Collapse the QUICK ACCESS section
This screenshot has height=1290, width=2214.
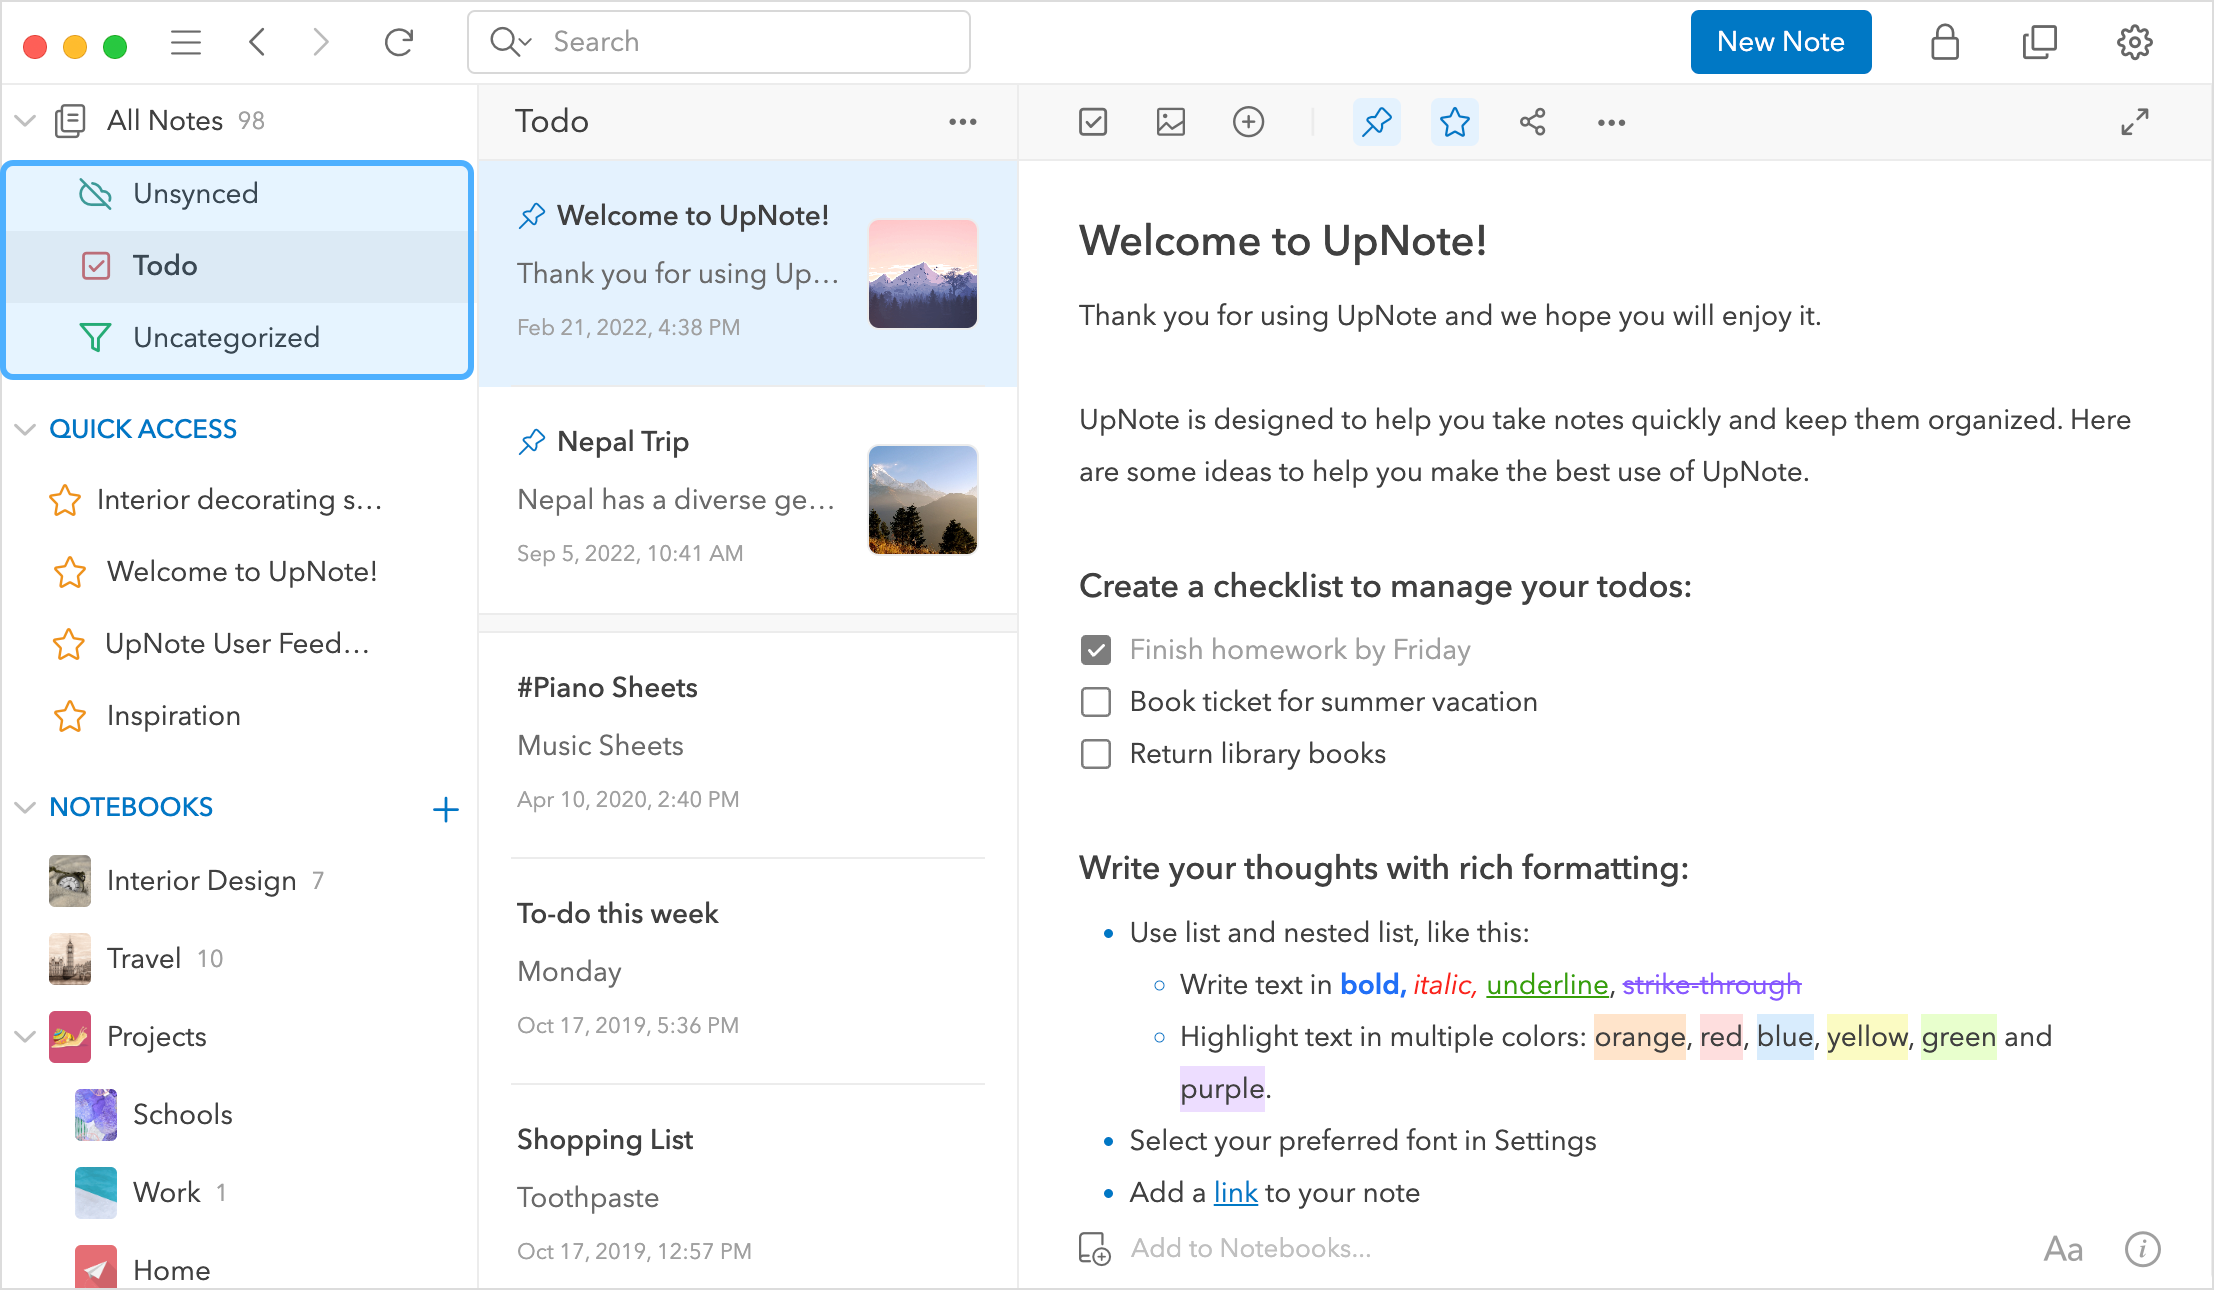25,429
